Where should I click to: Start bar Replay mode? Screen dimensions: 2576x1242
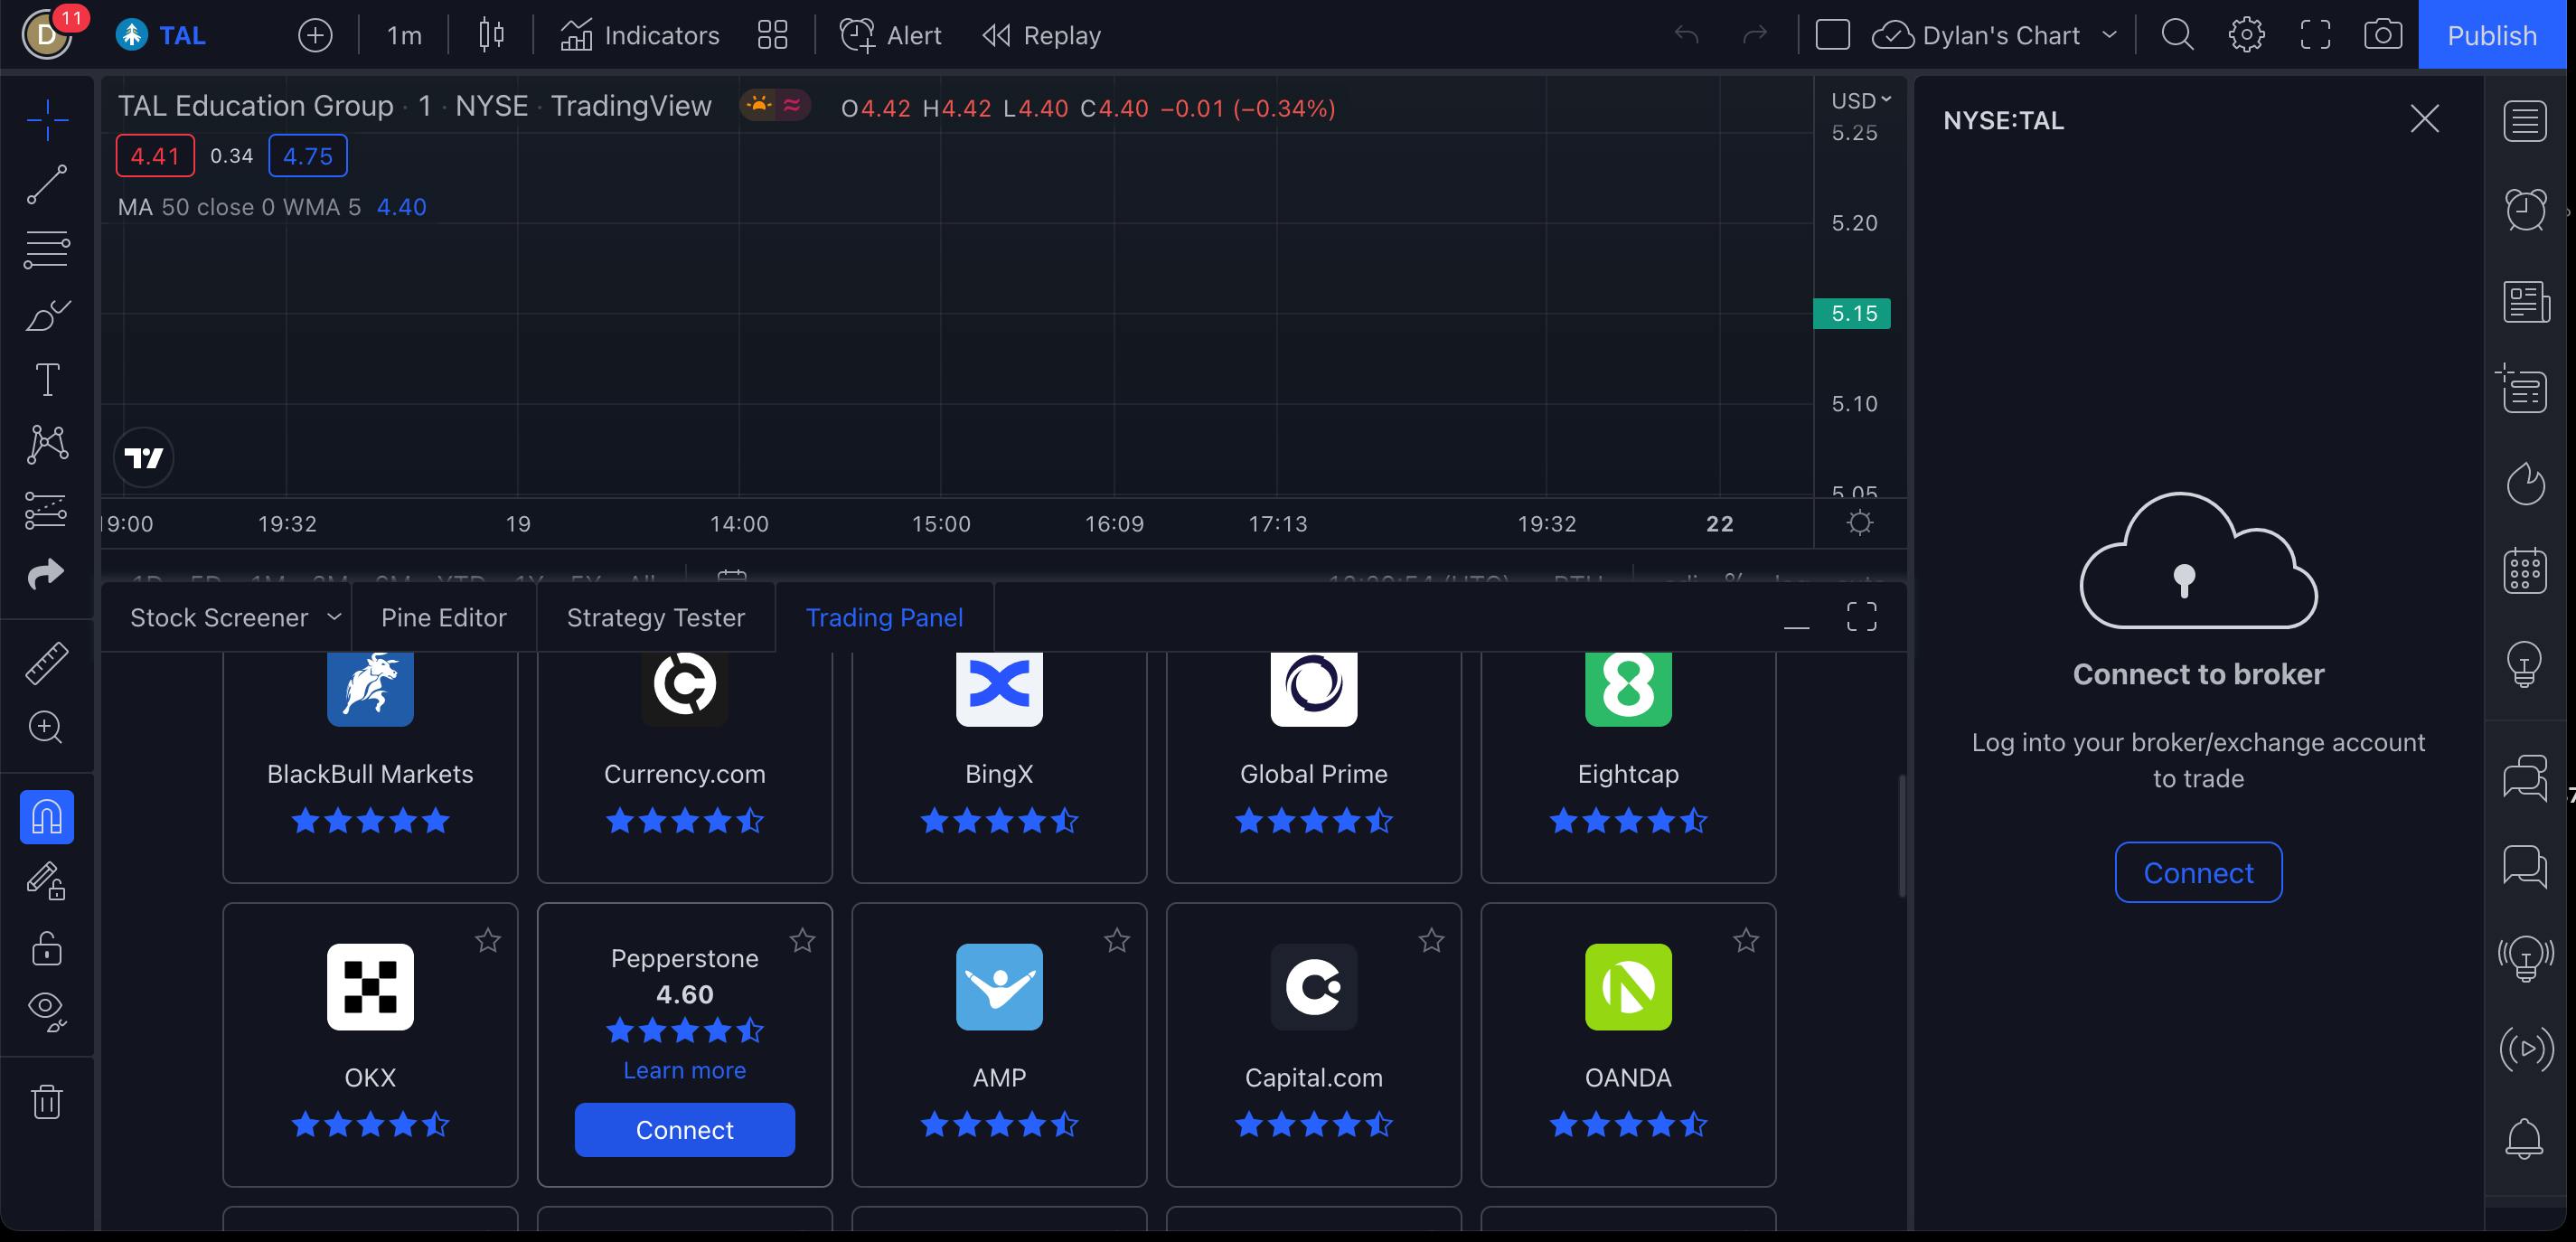(x=1041, y=36)
